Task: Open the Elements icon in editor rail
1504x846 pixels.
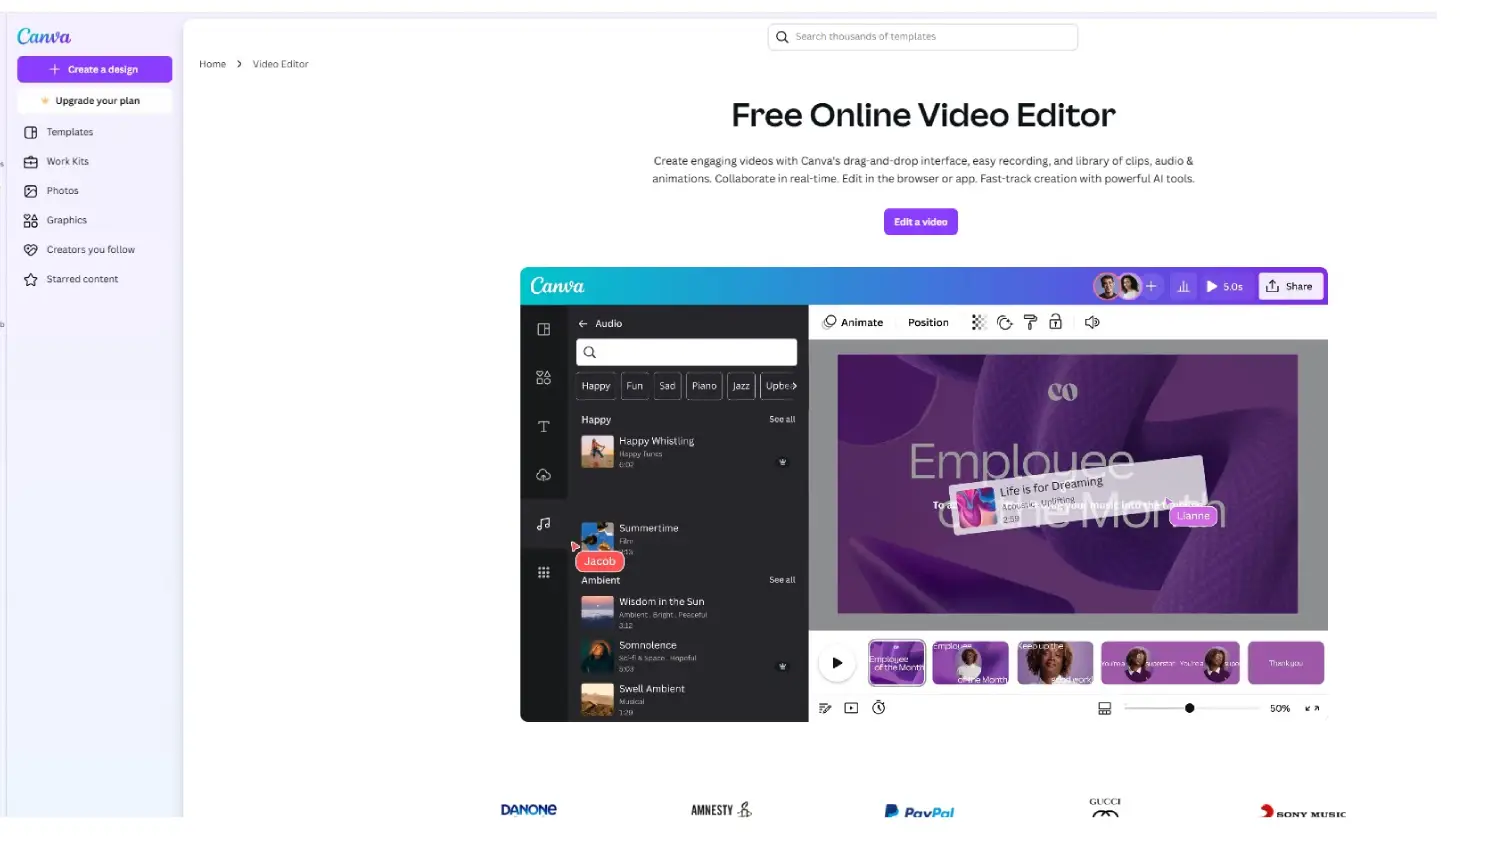Action: click(543, 378)
